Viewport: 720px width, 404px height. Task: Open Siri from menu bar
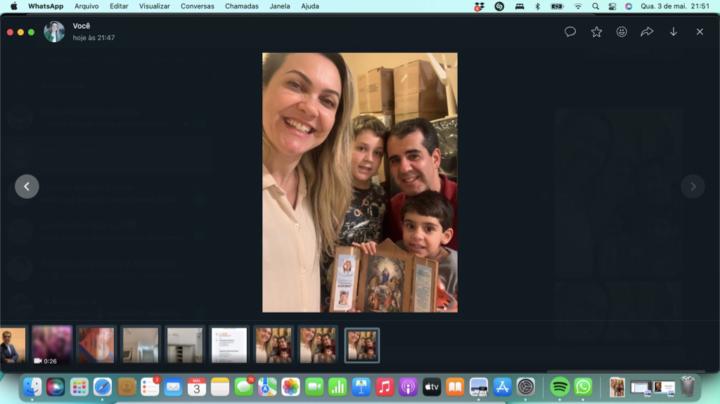coord(628,6)
